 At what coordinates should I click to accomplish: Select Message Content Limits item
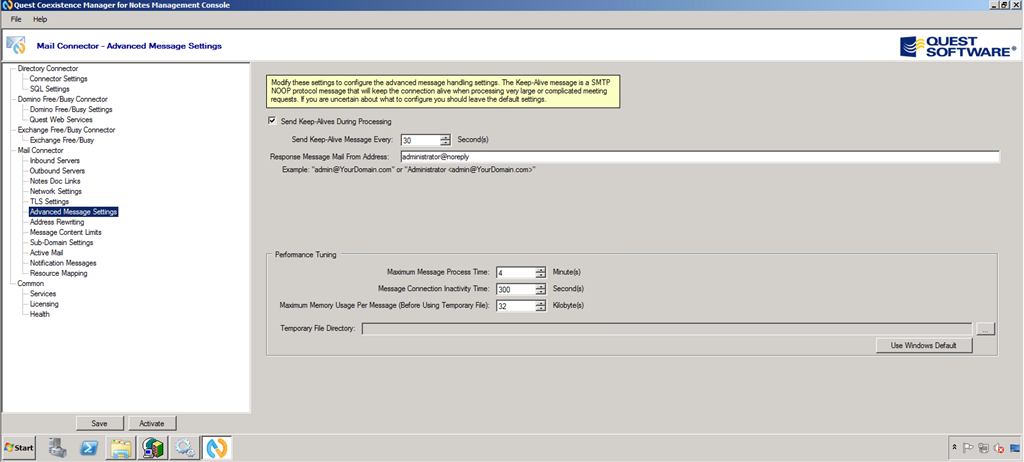pos(65,233)
